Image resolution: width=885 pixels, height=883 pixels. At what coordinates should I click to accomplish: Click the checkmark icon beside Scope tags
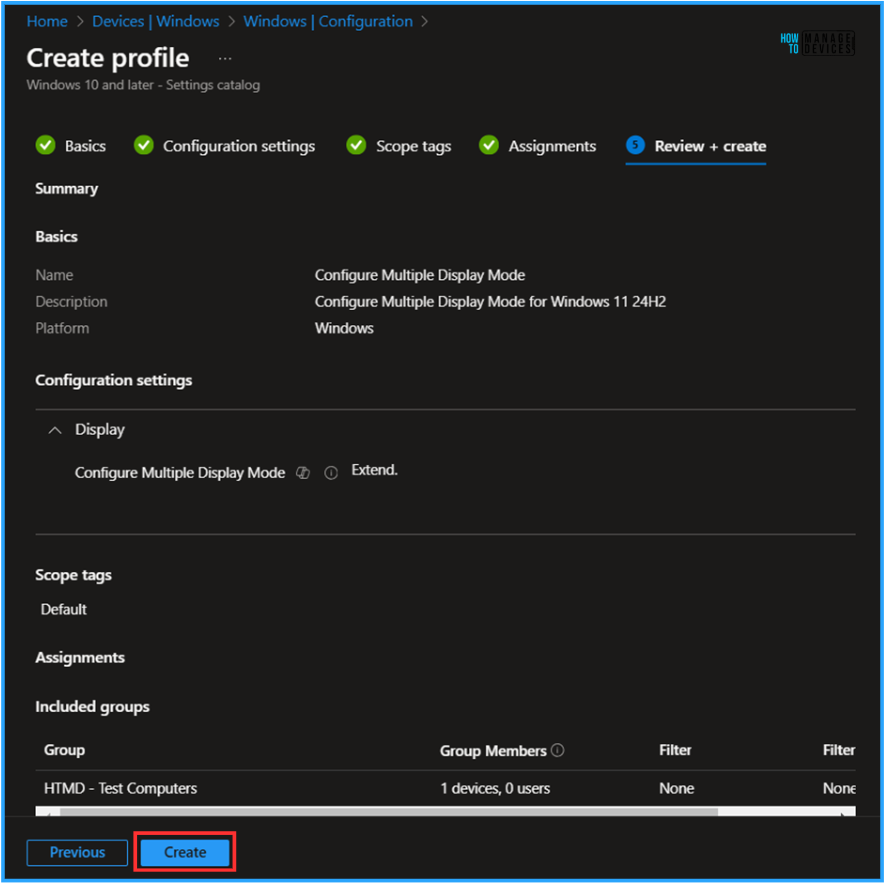356,145
